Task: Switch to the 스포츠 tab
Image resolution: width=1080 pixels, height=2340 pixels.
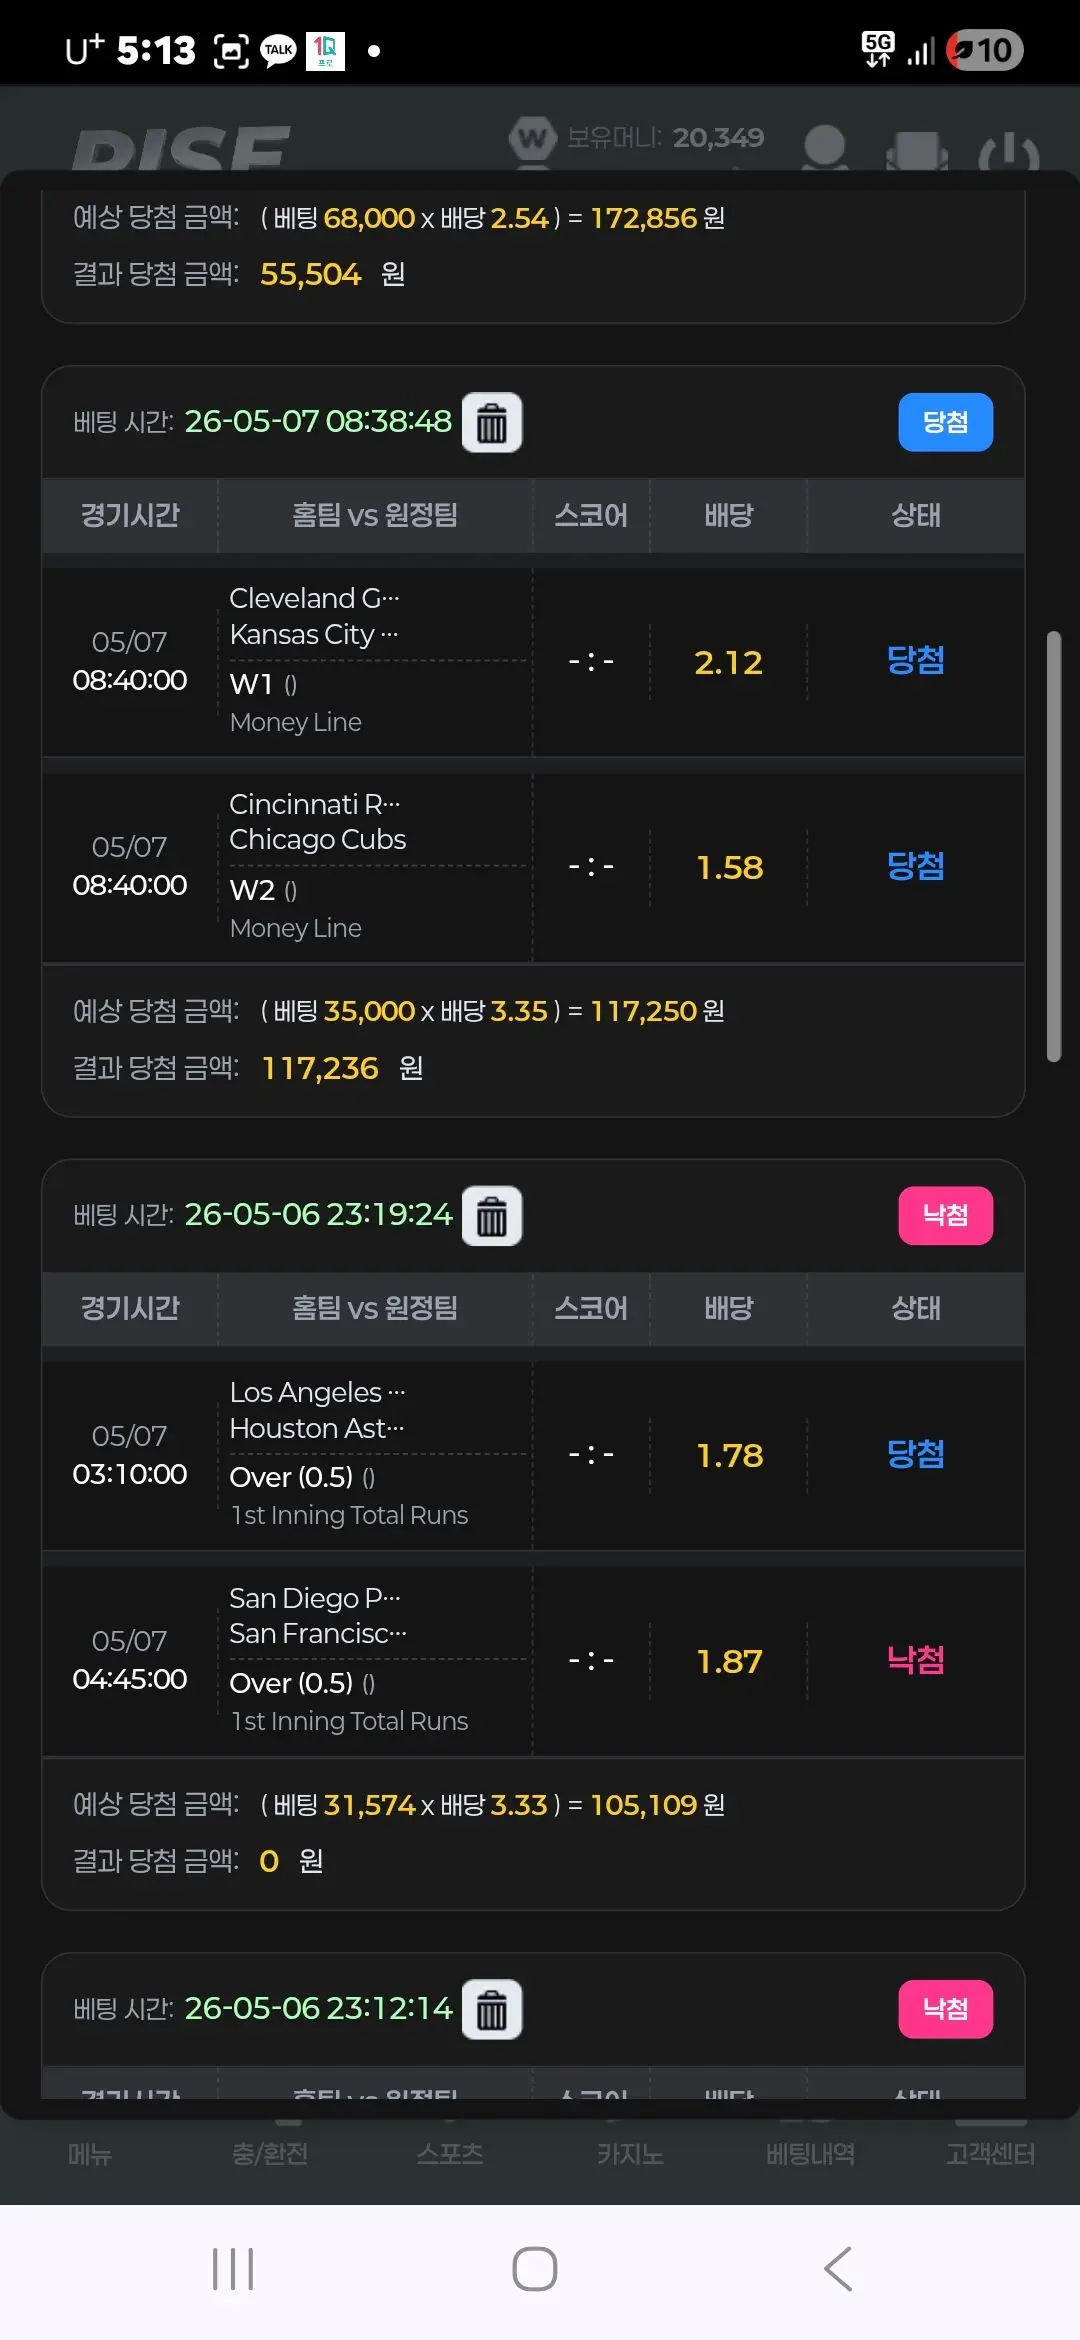Action: tap(450, 2153)
